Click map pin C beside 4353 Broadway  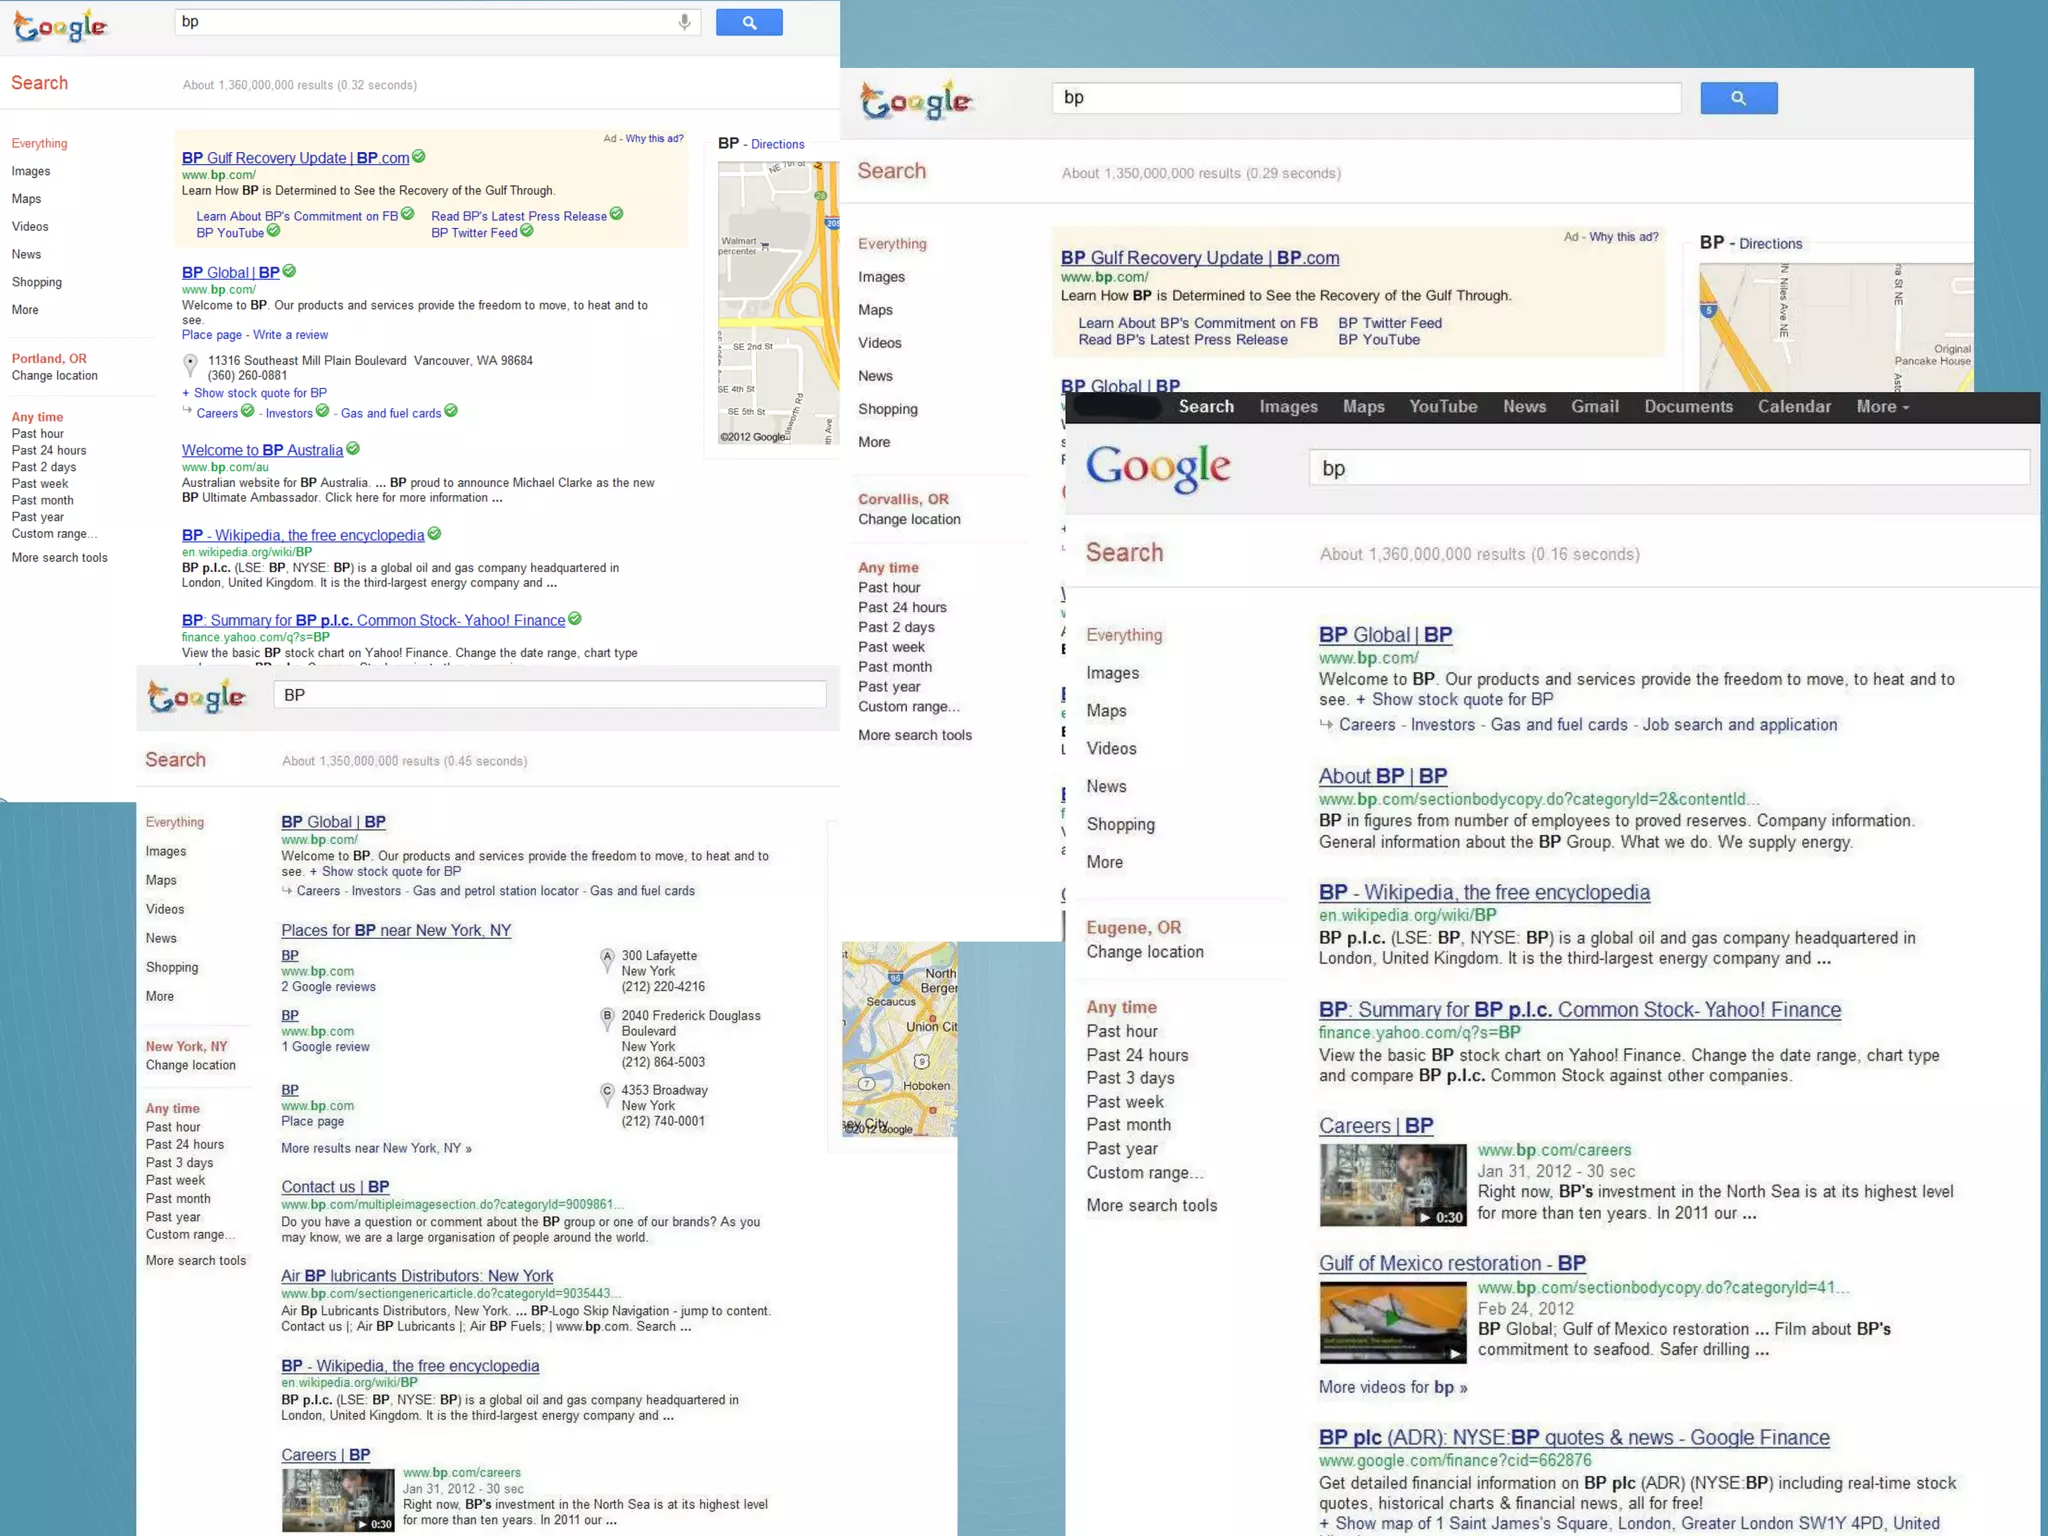coord(606,1093)
